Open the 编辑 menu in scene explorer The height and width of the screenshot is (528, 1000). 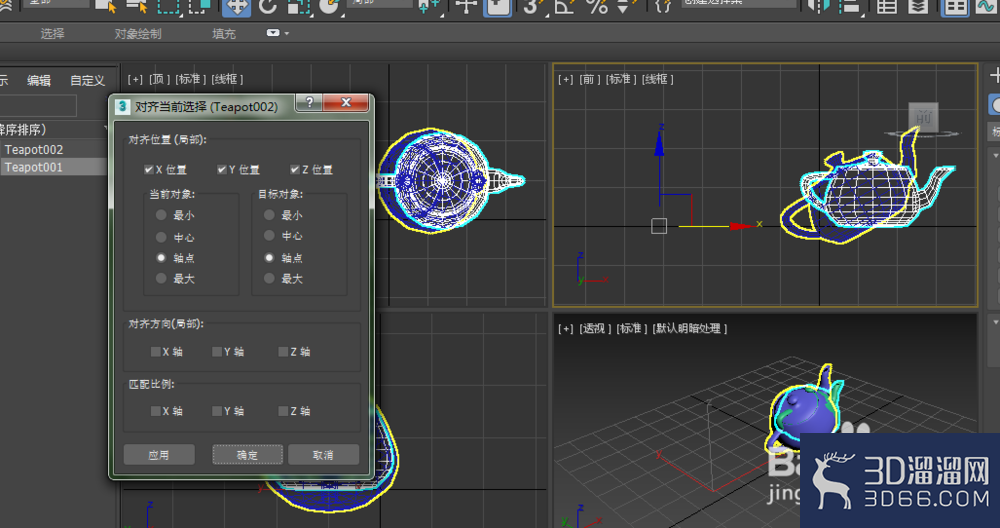(39, 80)
